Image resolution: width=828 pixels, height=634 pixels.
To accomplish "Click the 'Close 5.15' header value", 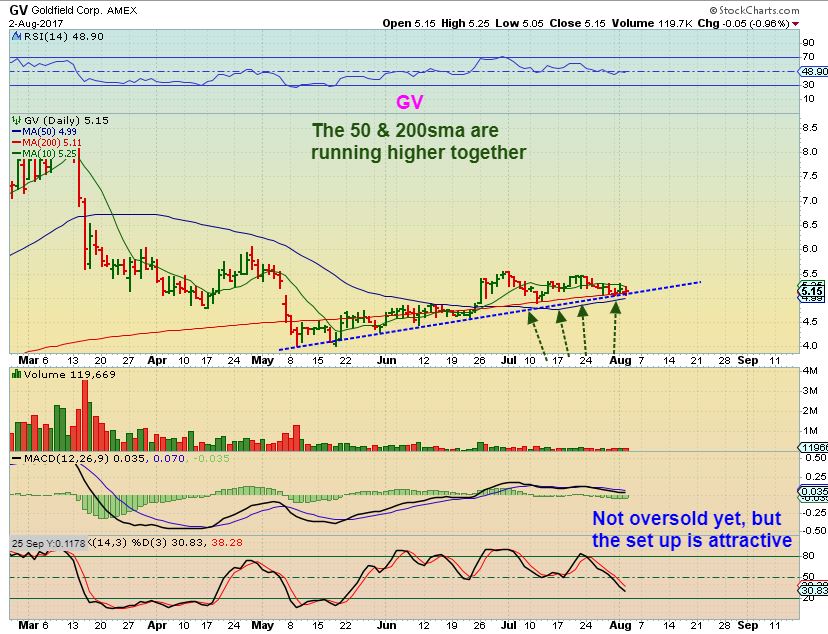I will [577, 23].
